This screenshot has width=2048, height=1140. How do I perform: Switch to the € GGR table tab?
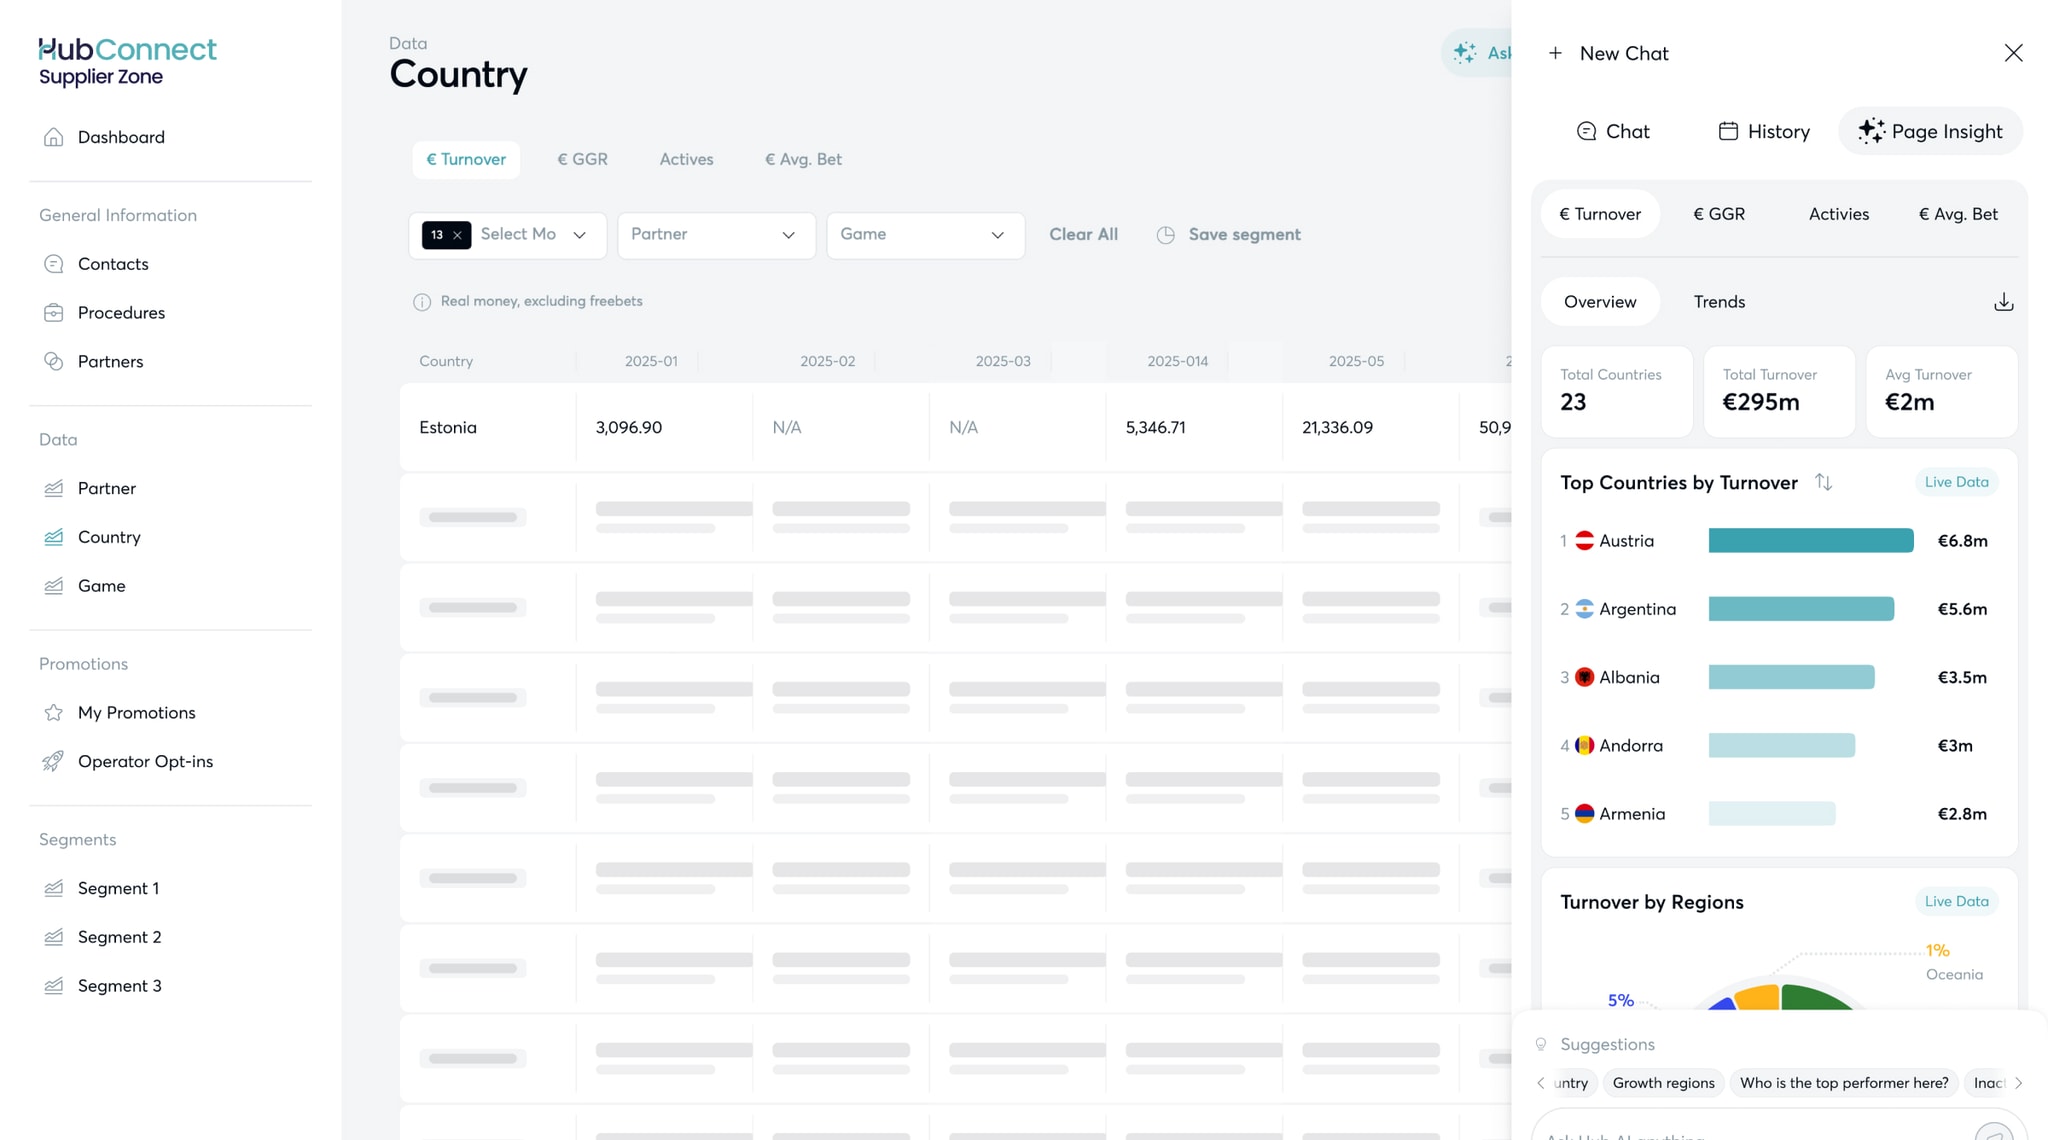click(x=582, y=160)
